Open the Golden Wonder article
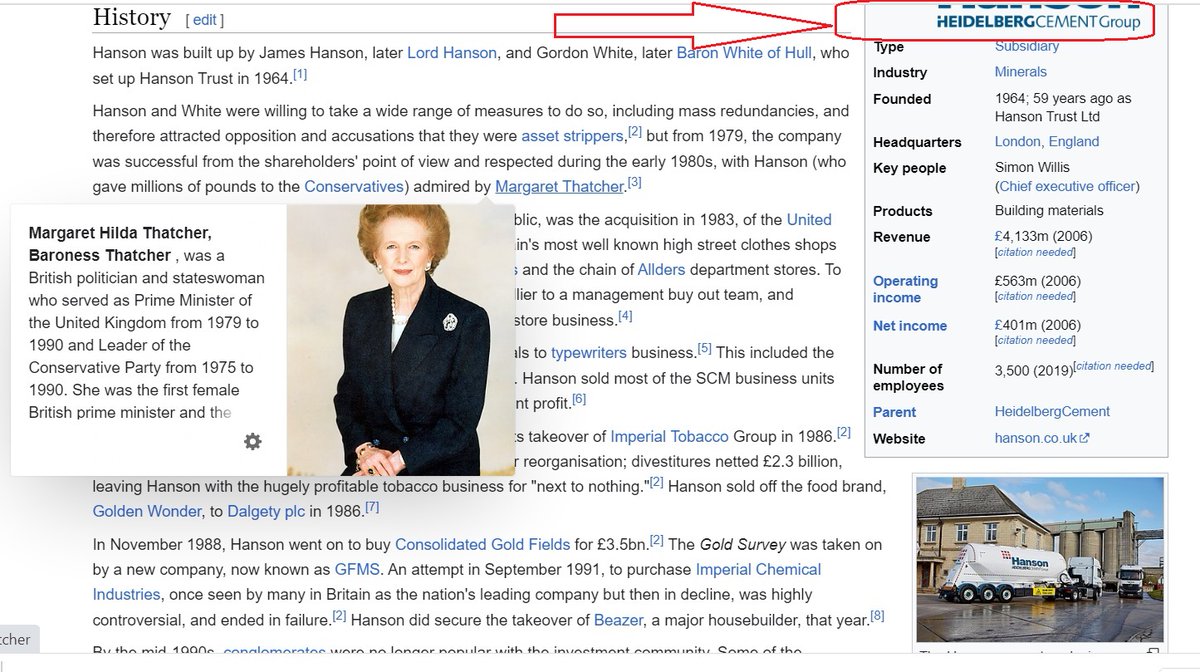The height and width of the screenshot is (672, 1200). tap(144, 510)
